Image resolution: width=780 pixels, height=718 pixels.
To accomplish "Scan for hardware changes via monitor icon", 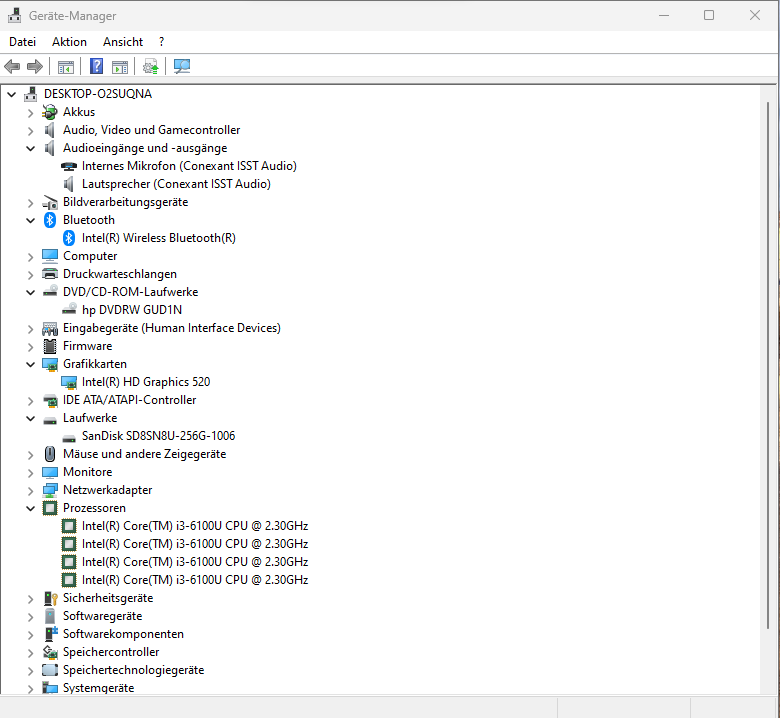I will (182, 66).
